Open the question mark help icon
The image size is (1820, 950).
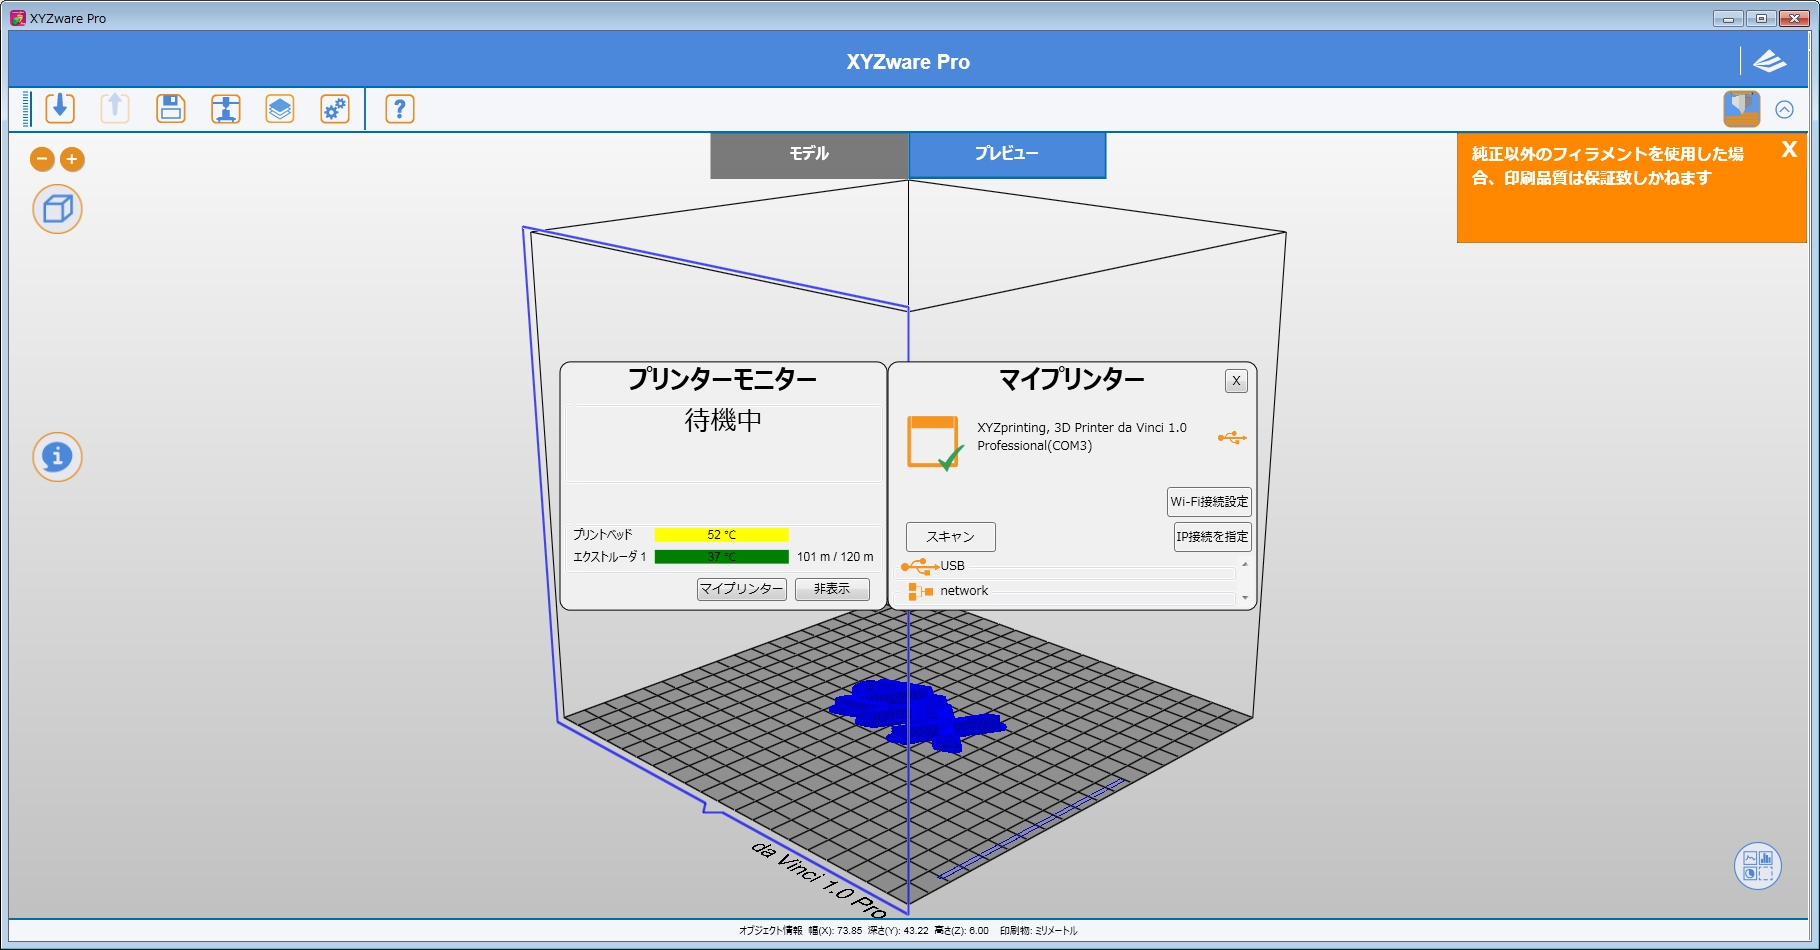point(400,108)
